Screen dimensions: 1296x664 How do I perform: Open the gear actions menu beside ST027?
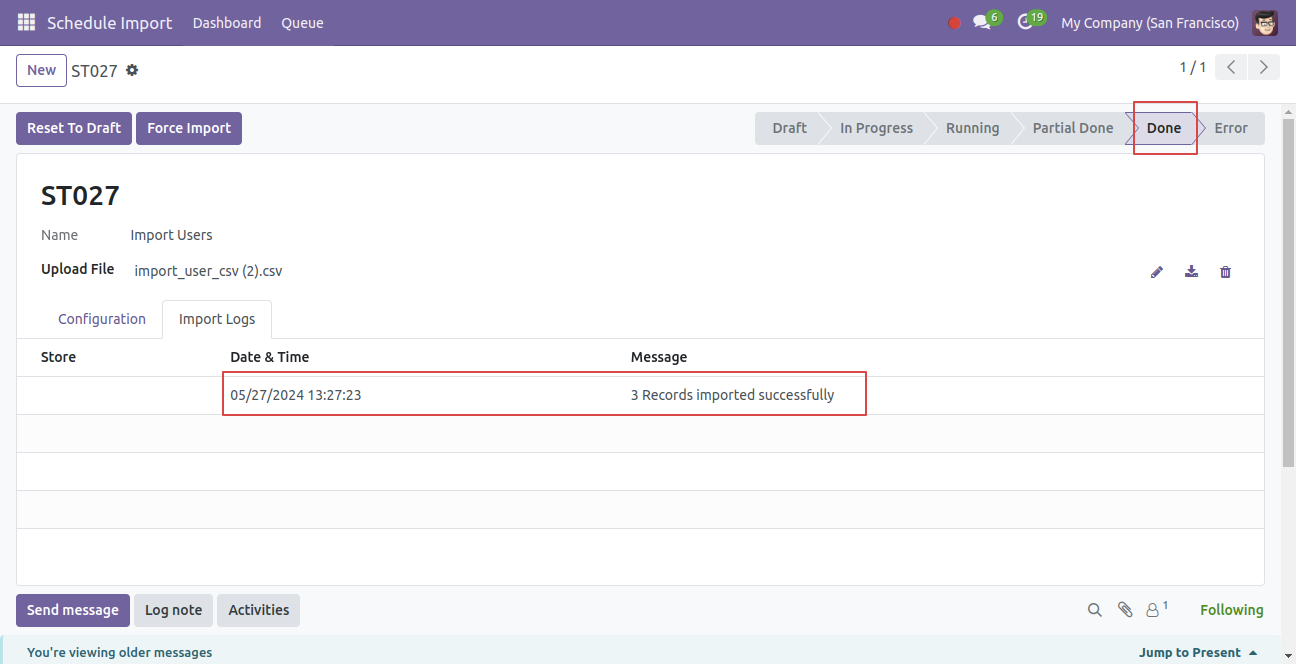(x=132, y=70)
